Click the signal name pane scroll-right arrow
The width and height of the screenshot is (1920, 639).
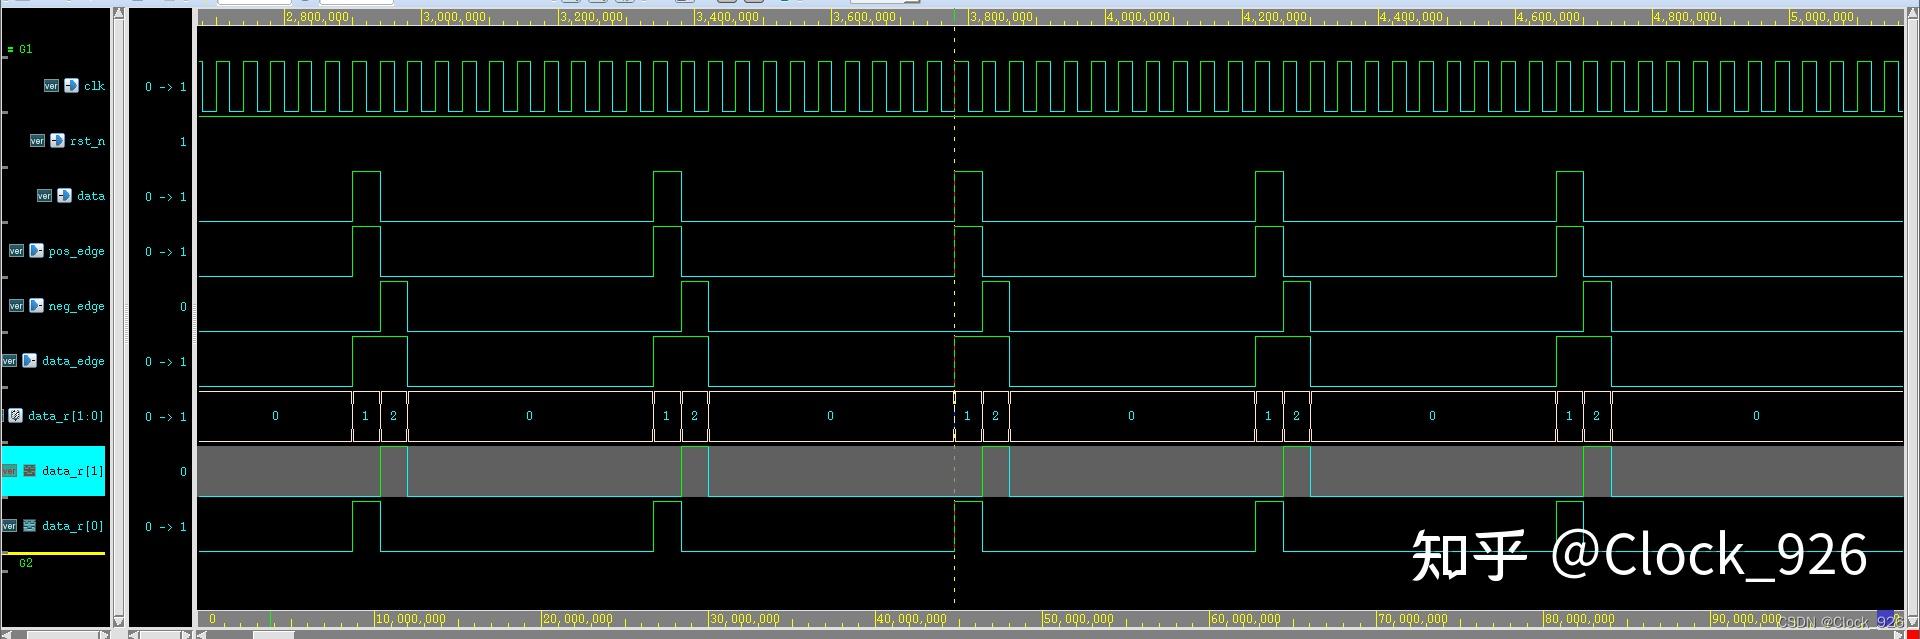click(104, 635)
